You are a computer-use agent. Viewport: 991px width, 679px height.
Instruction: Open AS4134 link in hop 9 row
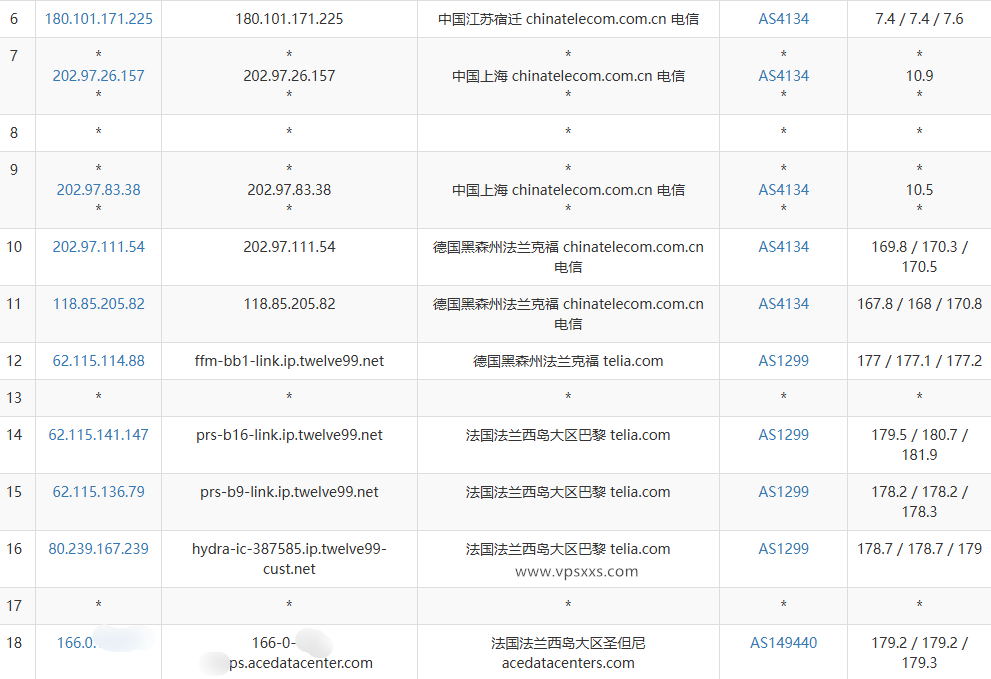[784, 190]
